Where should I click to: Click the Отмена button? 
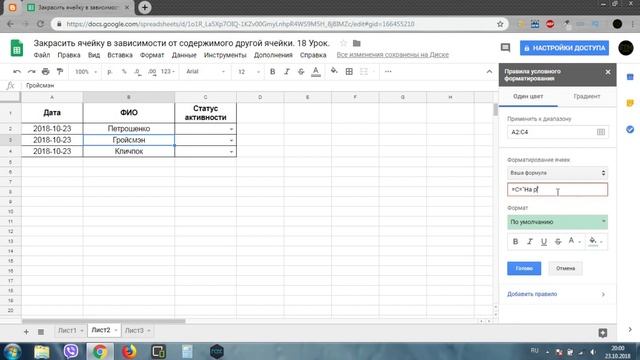click(565, 268)
